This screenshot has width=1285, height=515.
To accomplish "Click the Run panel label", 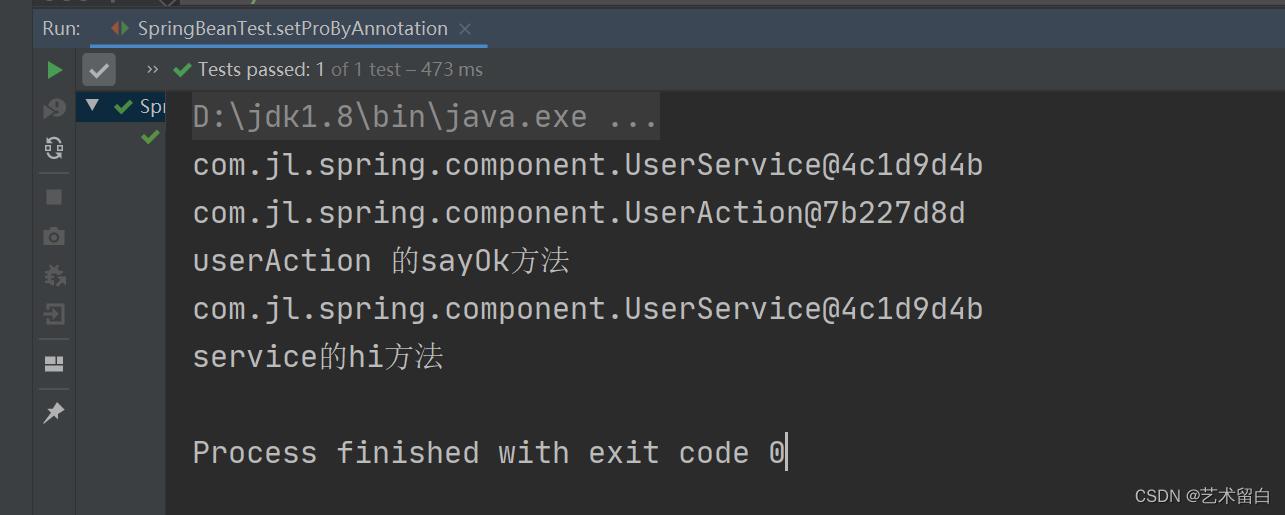I will (62, 29).
